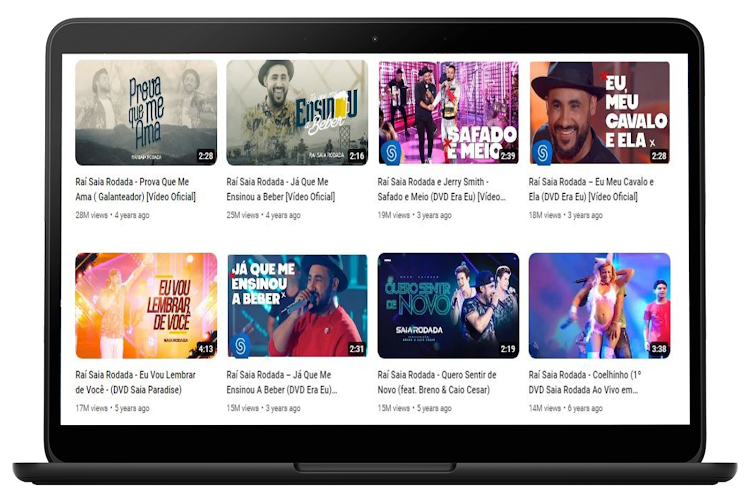Click the Shazam icon on 'Eu Meu Cavalo e Ela' thumbnail

[x=542, y=153]
